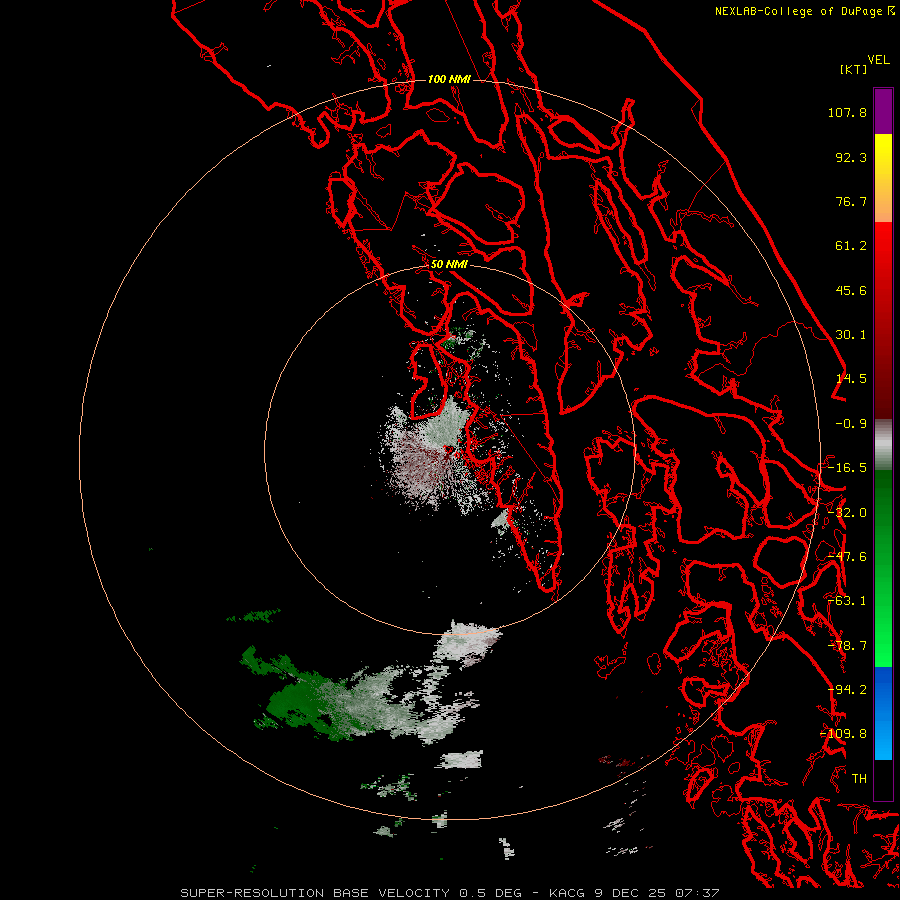Click the -94.2 scale value
The width and height of the screenshot is (900, 900).
(x=847, y=690)
